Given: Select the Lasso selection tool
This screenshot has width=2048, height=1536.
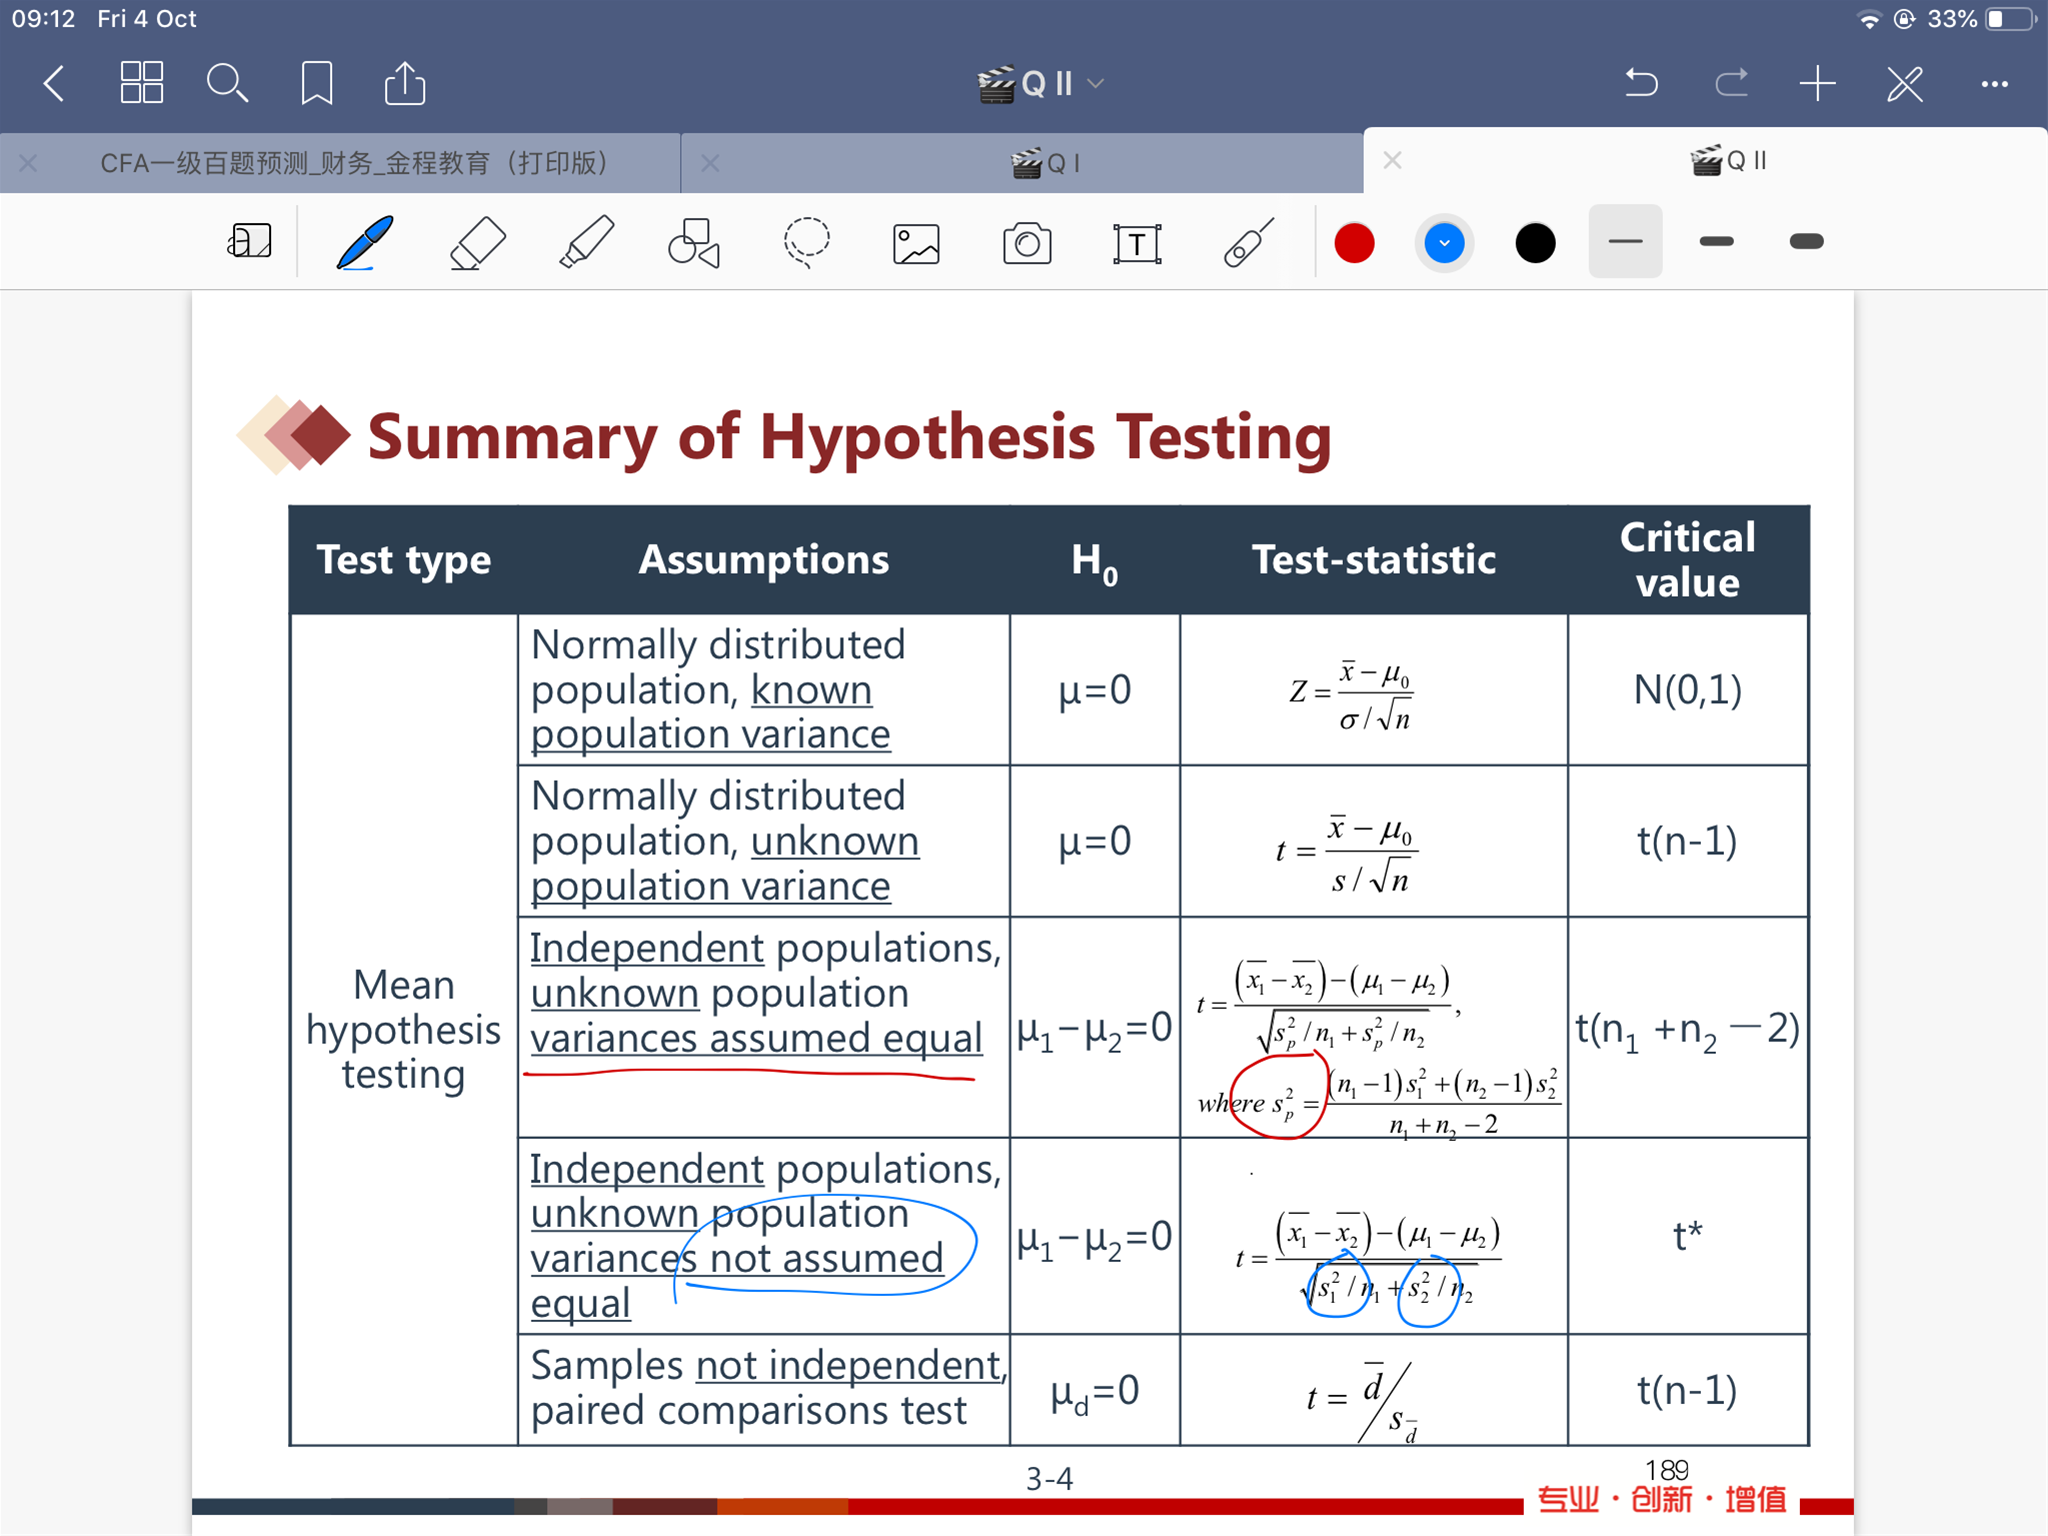Looking at the screenshot, I should pos(806,243).
